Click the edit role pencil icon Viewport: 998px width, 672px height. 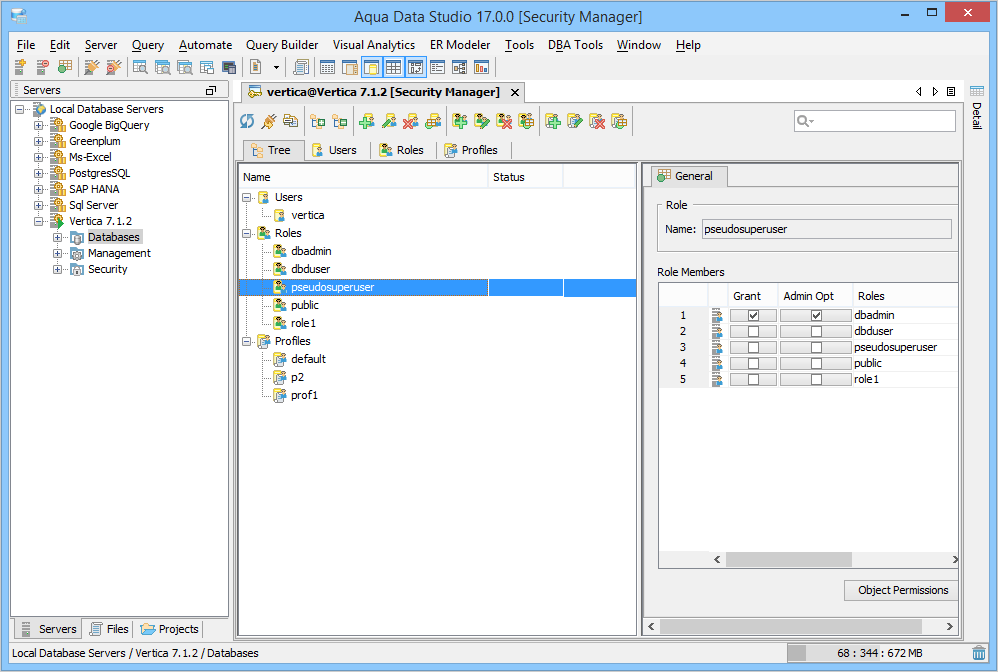pyautogui.click(x=482, y=121)
